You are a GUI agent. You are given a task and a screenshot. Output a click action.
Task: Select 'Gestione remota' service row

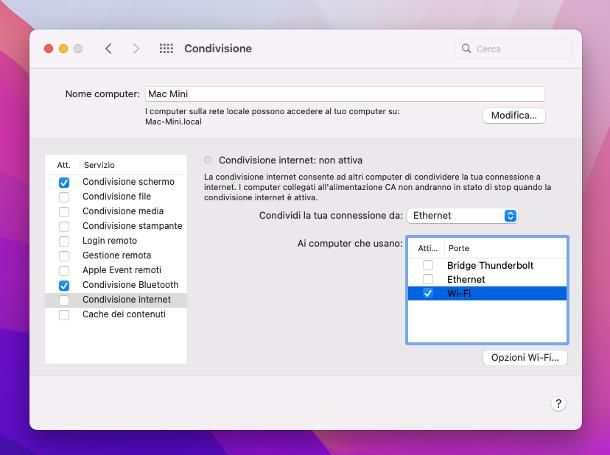point(116,256)
